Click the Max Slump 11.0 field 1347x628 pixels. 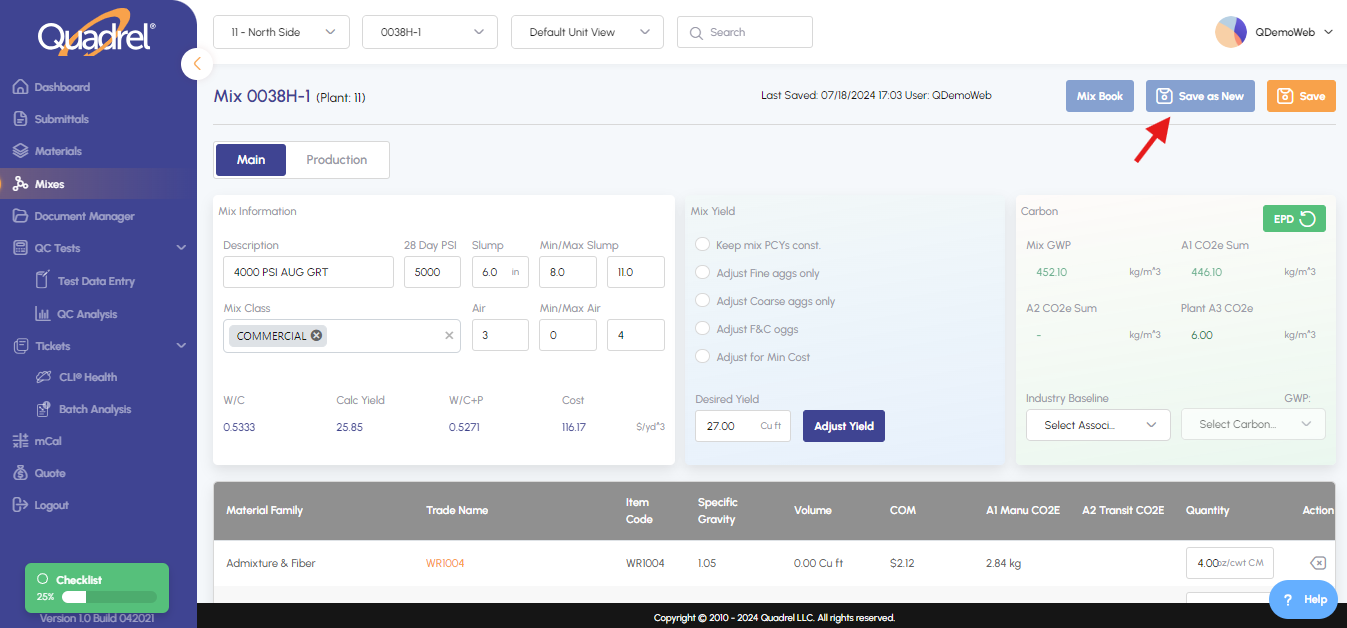(636, 272)
